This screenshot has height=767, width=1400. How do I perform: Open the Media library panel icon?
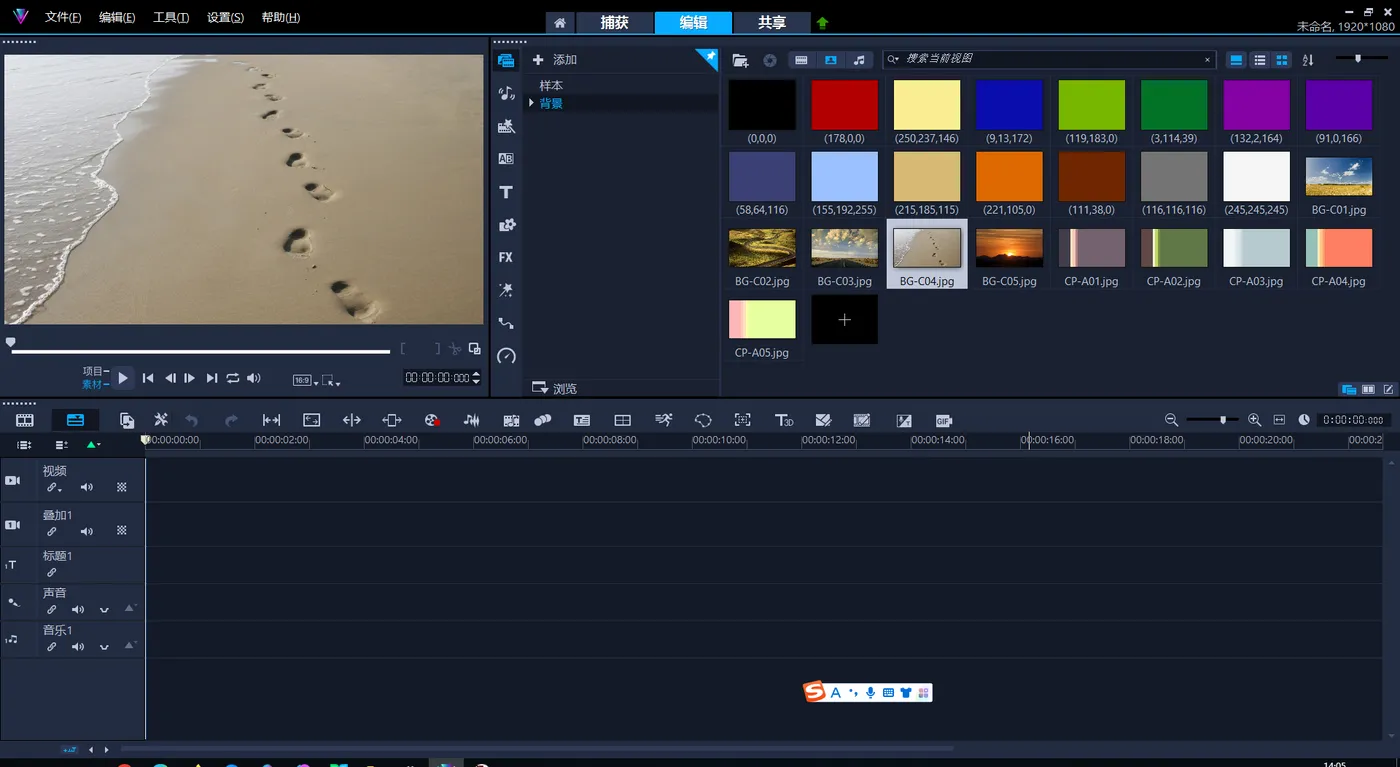click(506, 60)
